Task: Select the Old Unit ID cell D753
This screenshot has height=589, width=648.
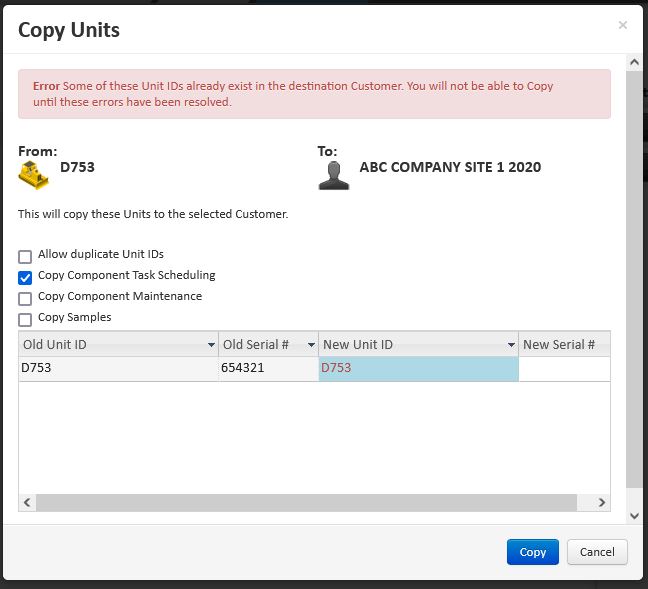Action: pos(118,368)
